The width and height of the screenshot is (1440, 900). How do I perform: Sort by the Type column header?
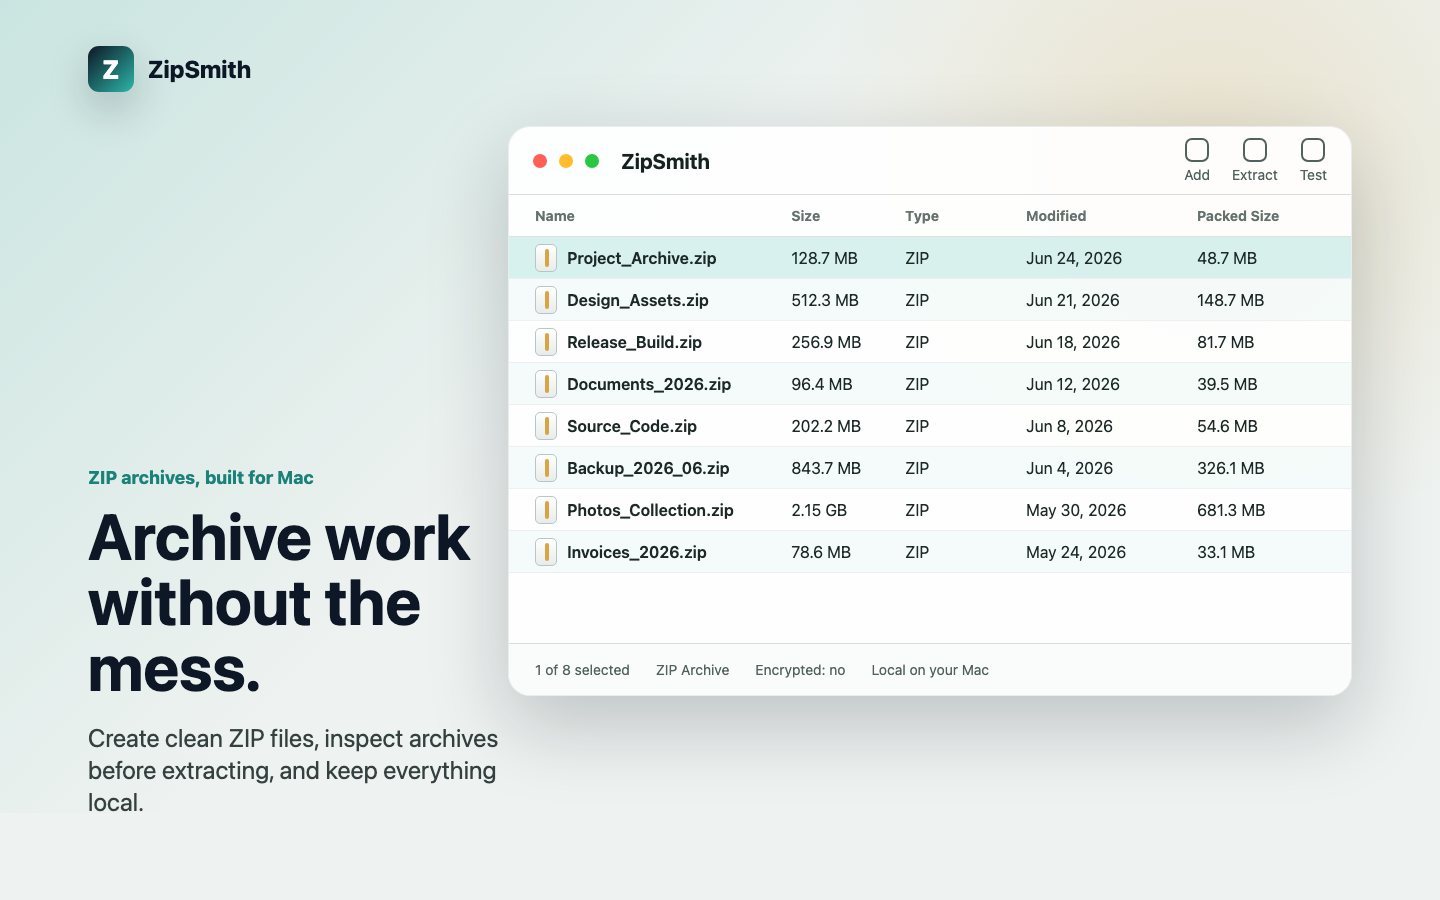(922, 216)
